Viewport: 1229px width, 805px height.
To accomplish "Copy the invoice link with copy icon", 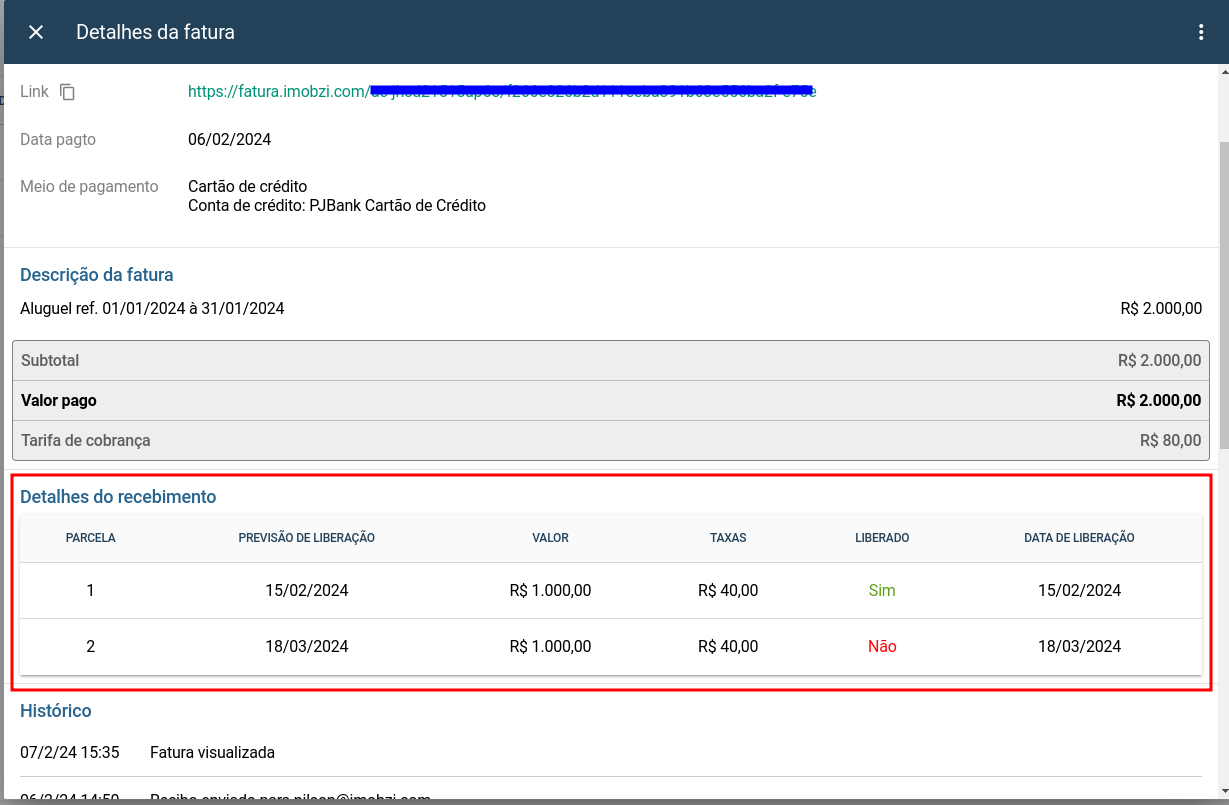I will tap(67, 92).
